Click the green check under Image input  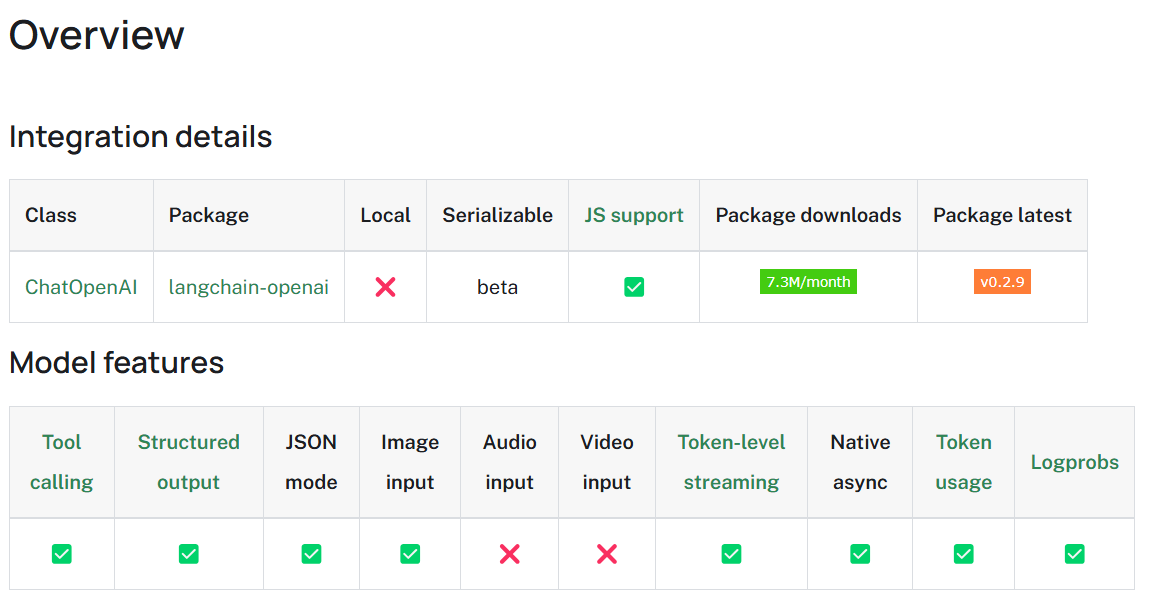coord(410,553)
